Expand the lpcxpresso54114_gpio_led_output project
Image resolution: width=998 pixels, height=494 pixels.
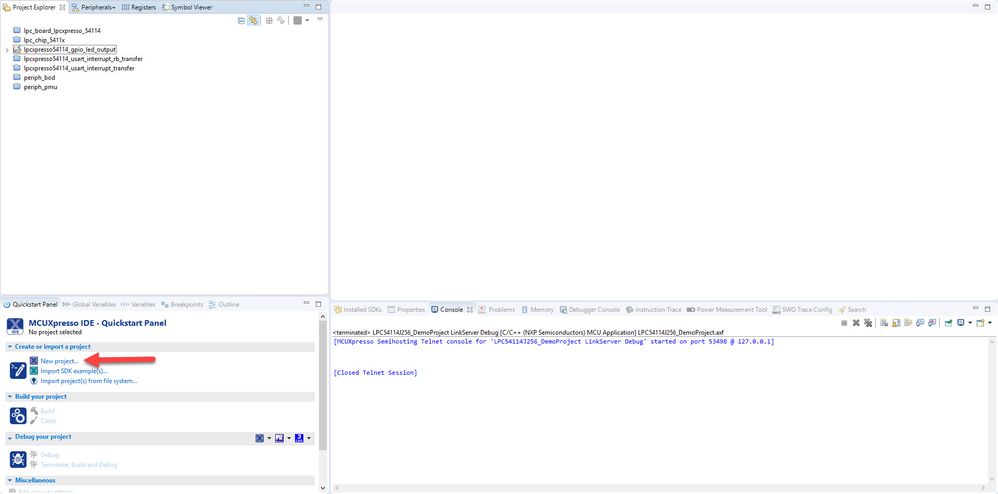(x=6, y=50)
